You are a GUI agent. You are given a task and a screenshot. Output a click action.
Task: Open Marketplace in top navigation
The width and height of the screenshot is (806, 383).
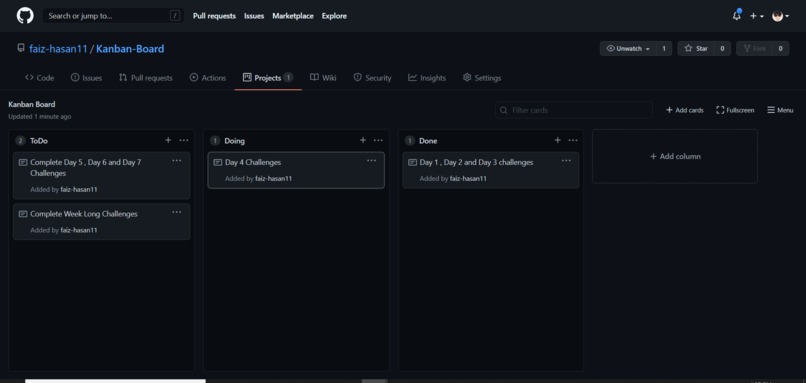pos(293,16)
